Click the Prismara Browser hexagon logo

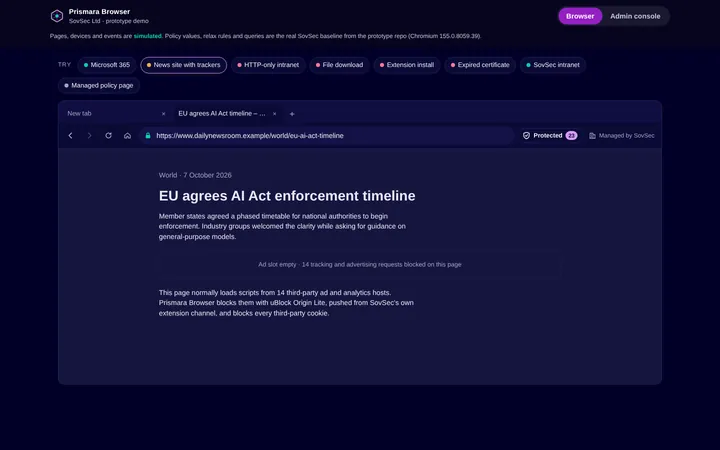tap(57, 16)
